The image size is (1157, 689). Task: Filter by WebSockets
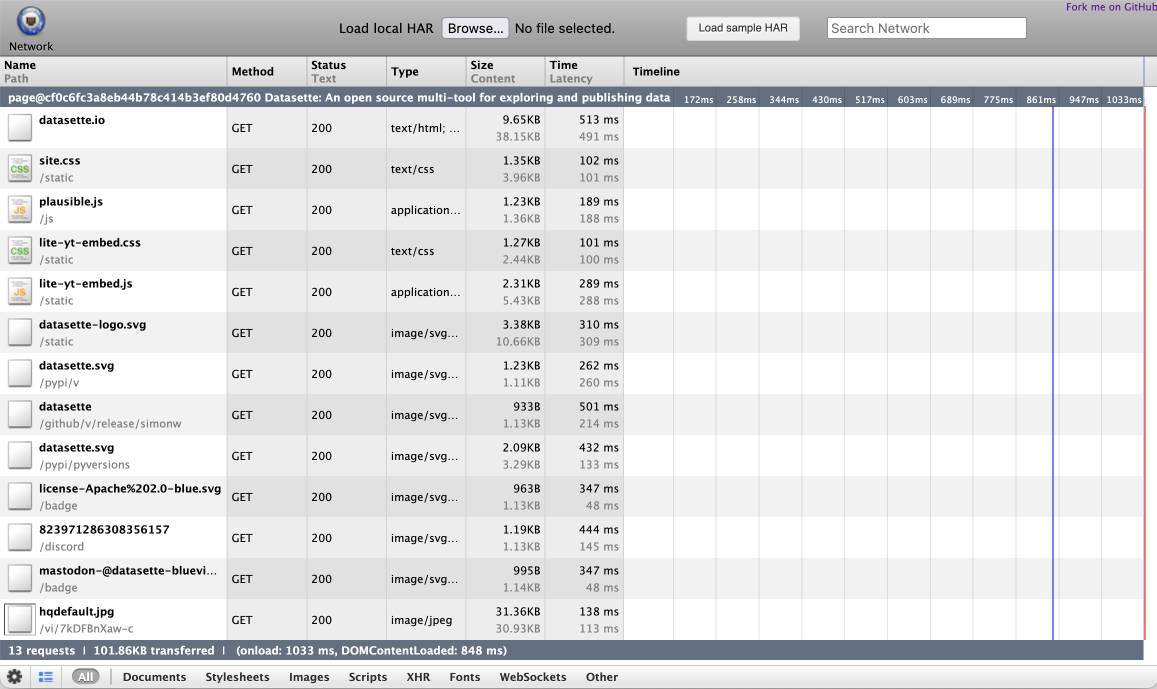tap(533, 676)
